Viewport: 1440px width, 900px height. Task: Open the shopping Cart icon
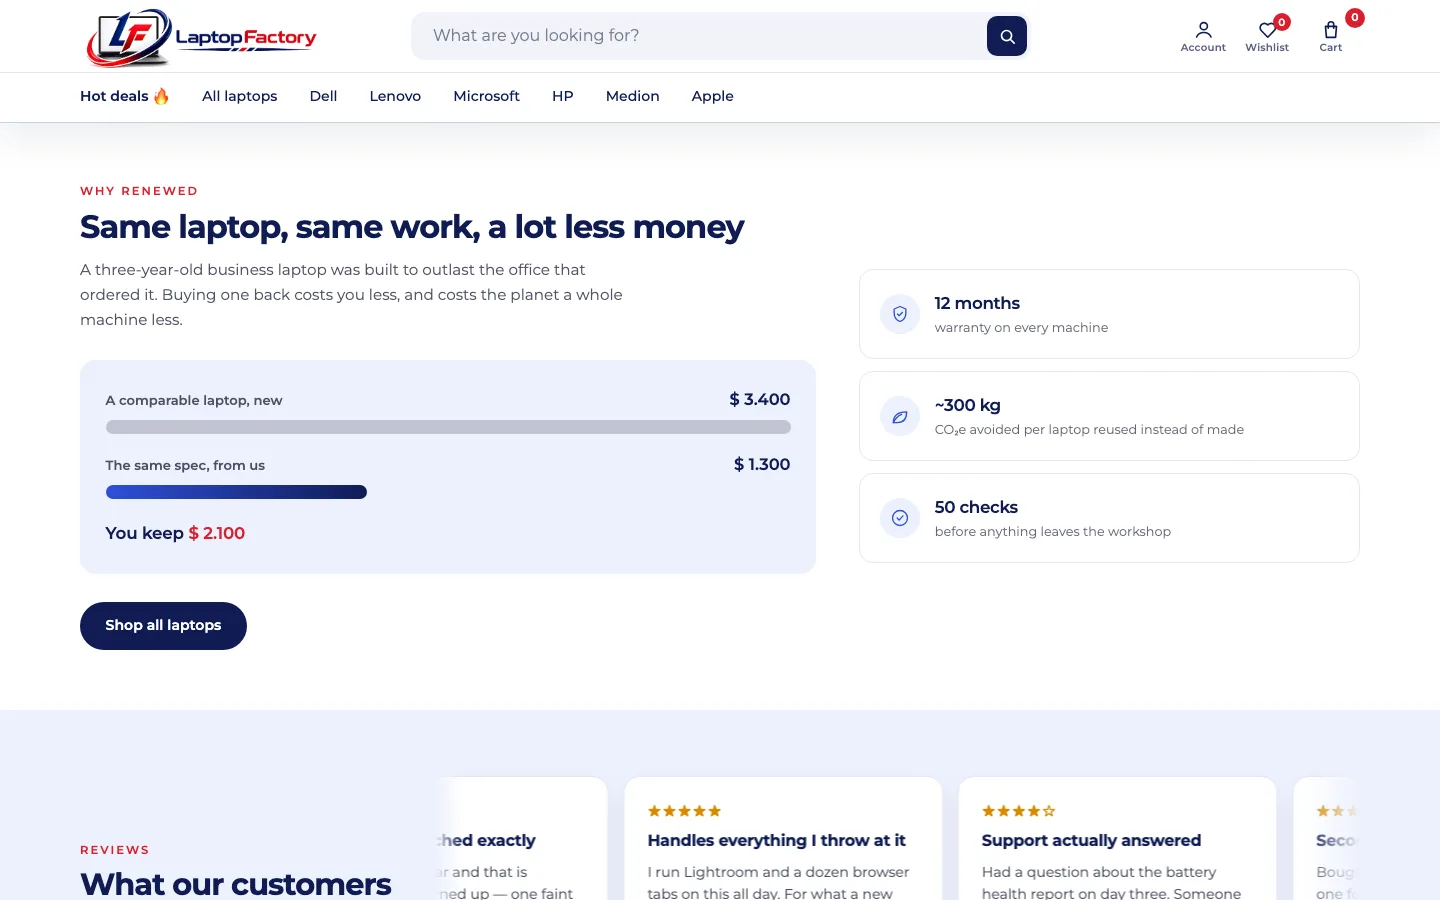(1331, 36)
